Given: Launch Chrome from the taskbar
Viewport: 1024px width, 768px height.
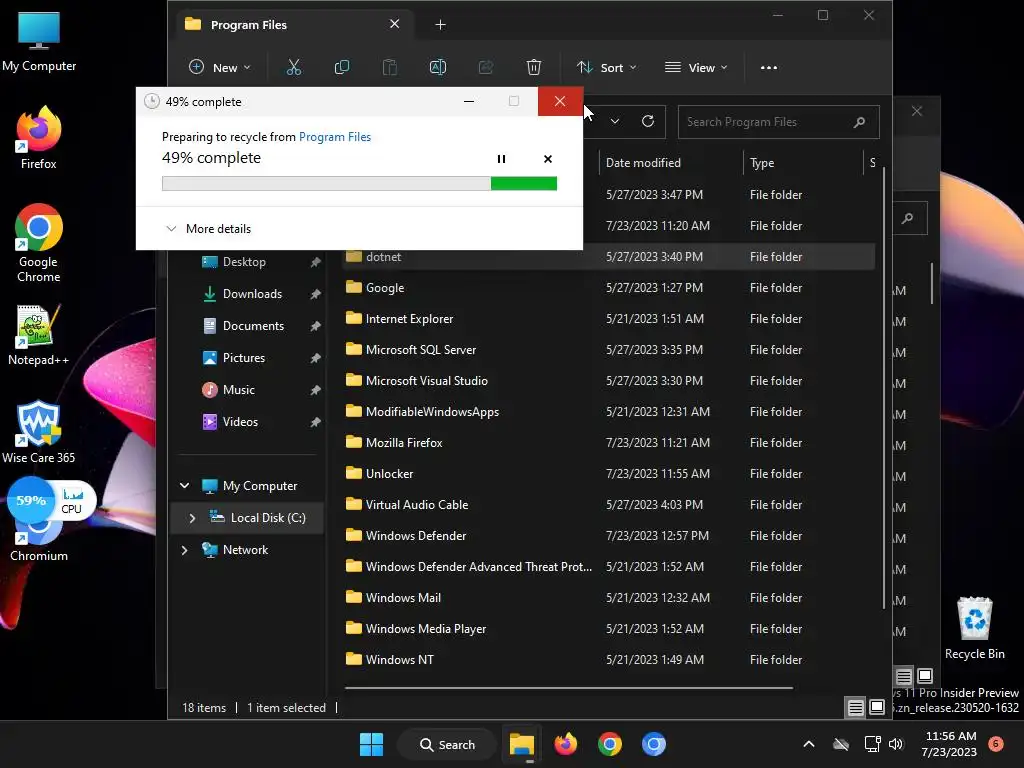Looking at the screenshot, I should coord(609,744).
